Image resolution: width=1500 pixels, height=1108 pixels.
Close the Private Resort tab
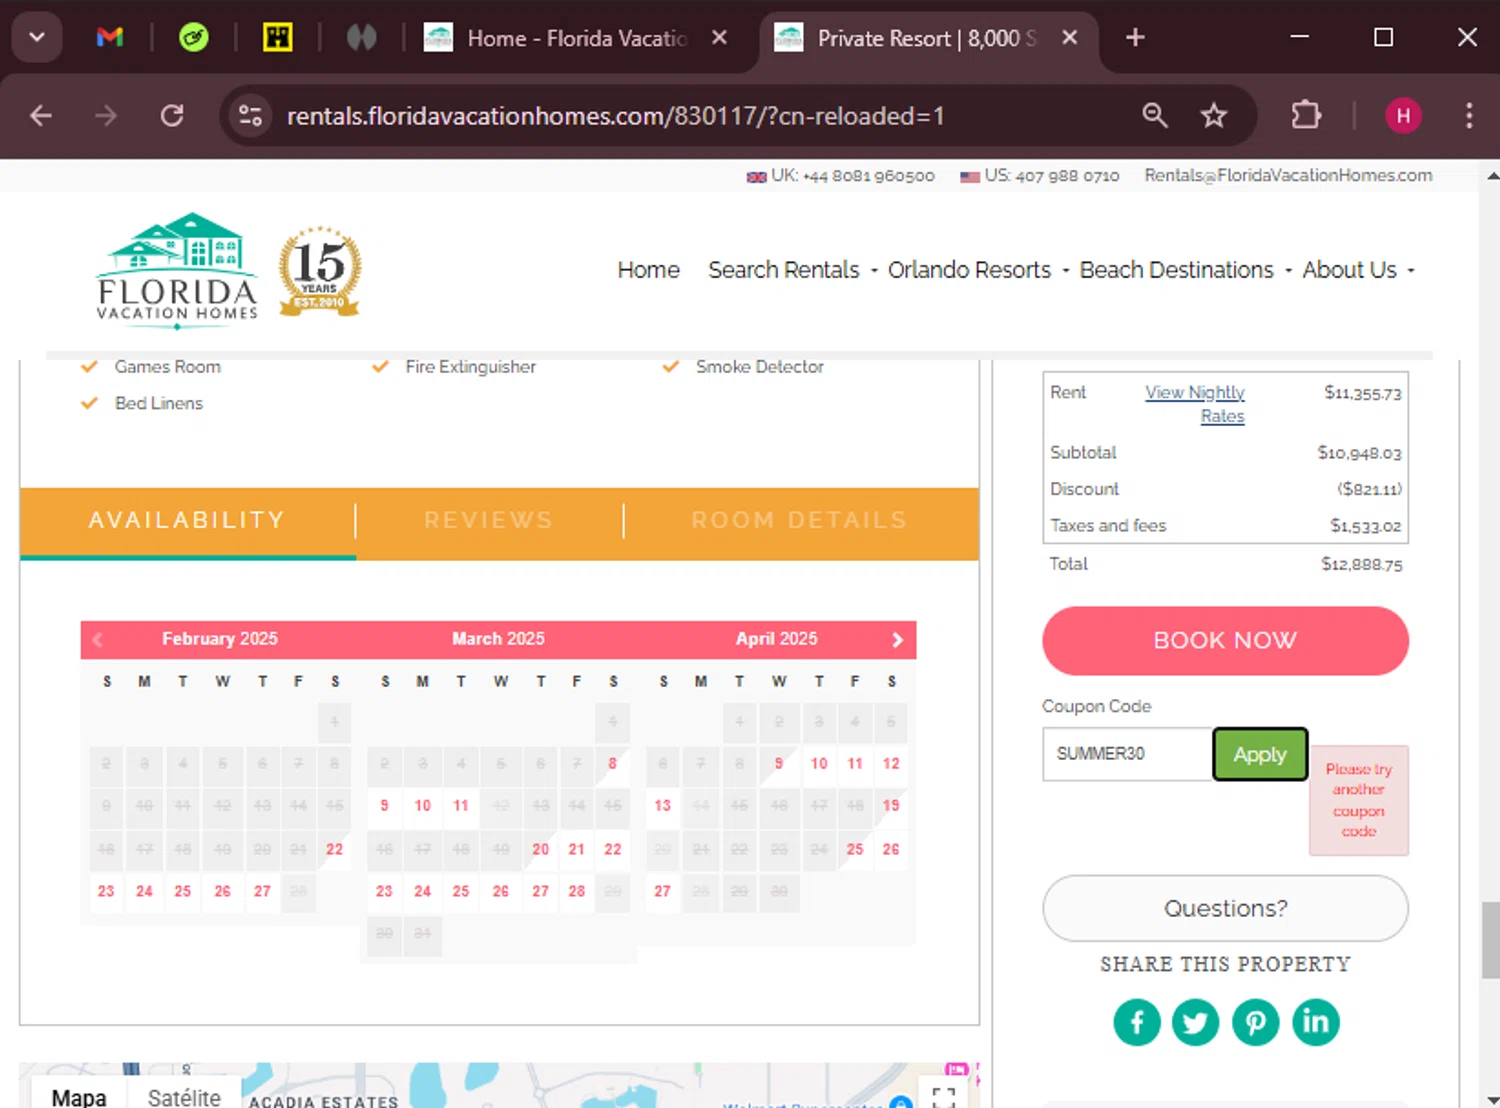pyautogui.click(x=1069, y=38)
